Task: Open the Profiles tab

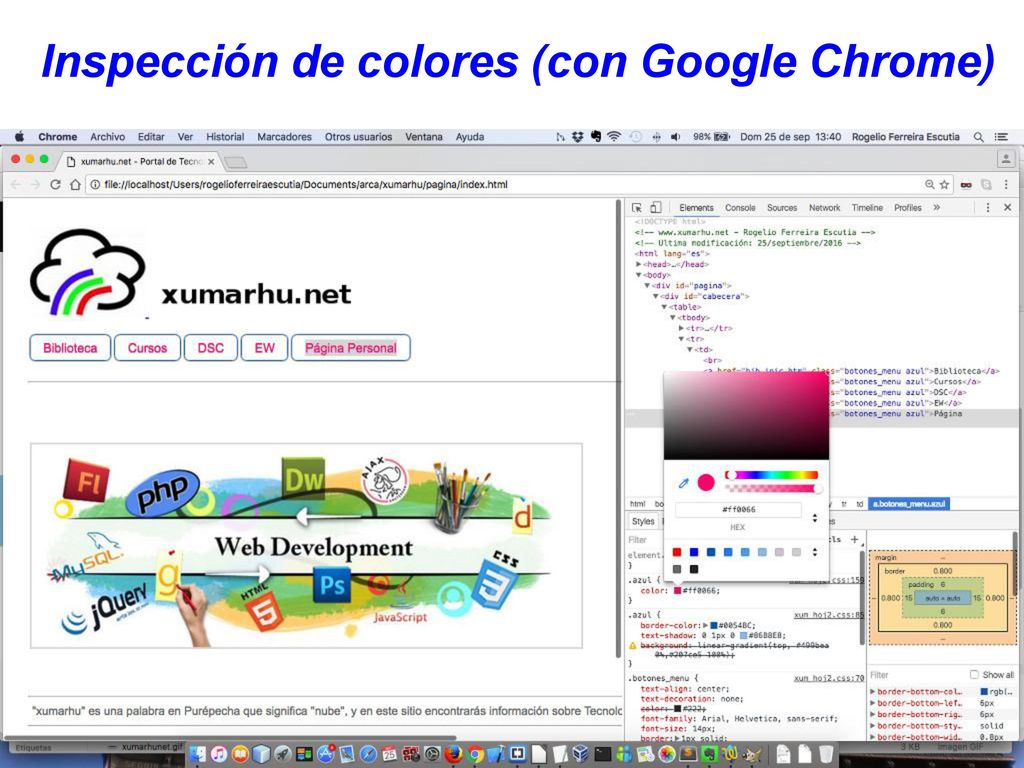Action: [x=908, y=208]
